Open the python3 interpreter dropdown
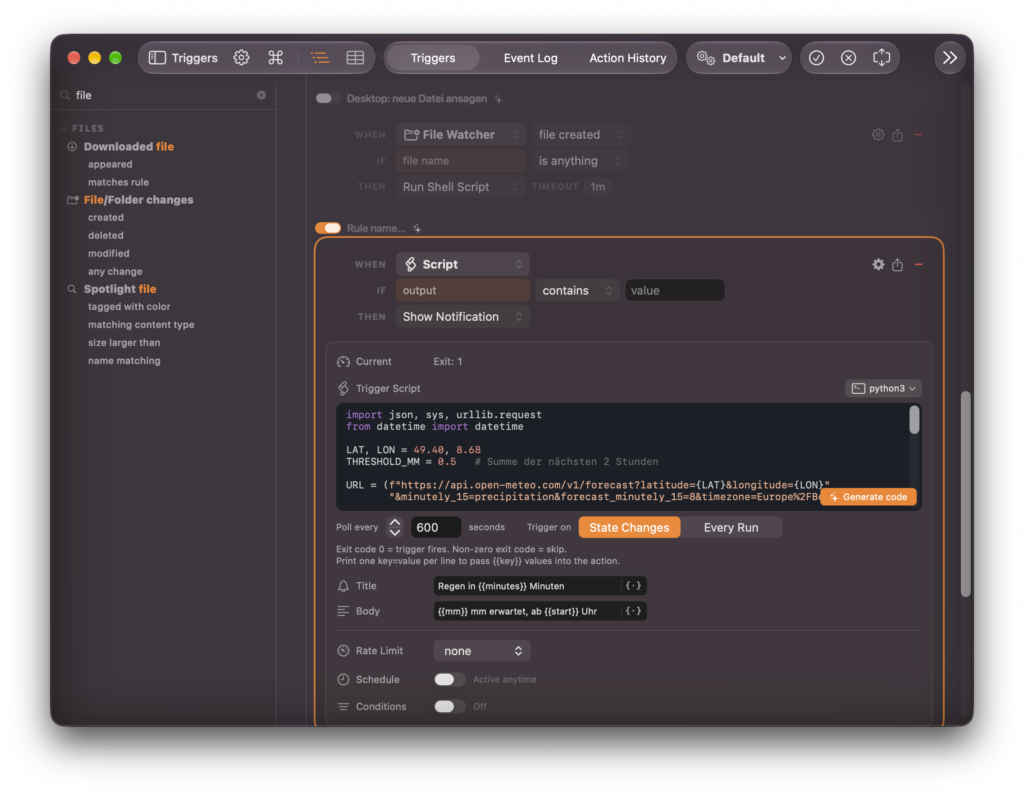The image size is (1024, 793). point(883,388)
